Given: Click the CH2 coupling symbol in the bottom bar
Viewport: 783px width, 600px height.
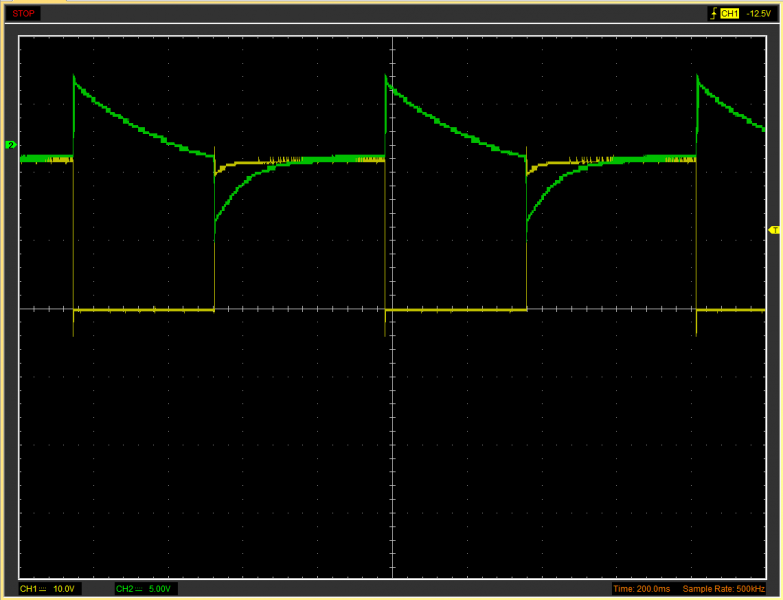Looking at the screenshot, I should (141, 589).
